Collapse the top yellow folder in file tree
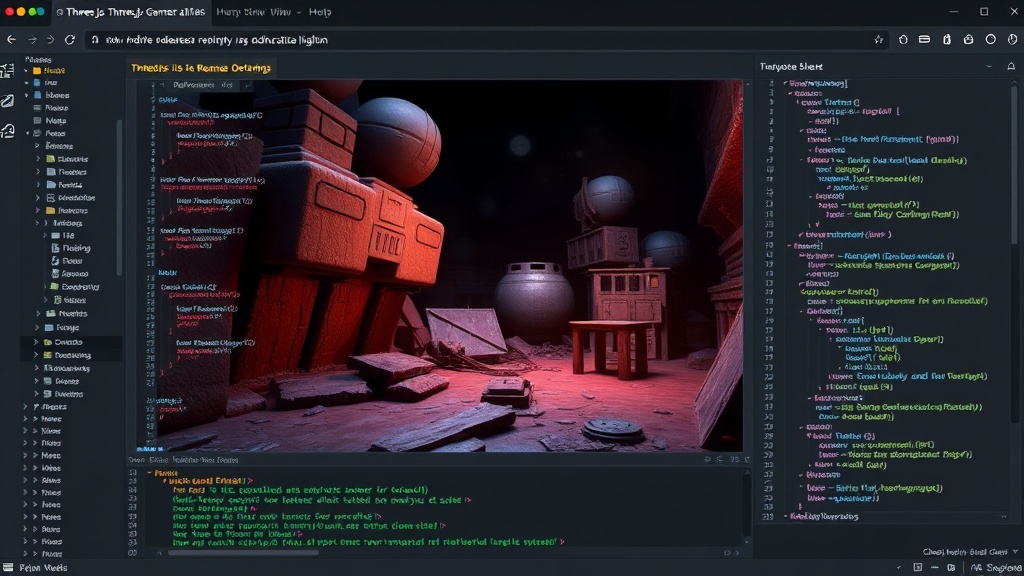 (x=26, y=71)
